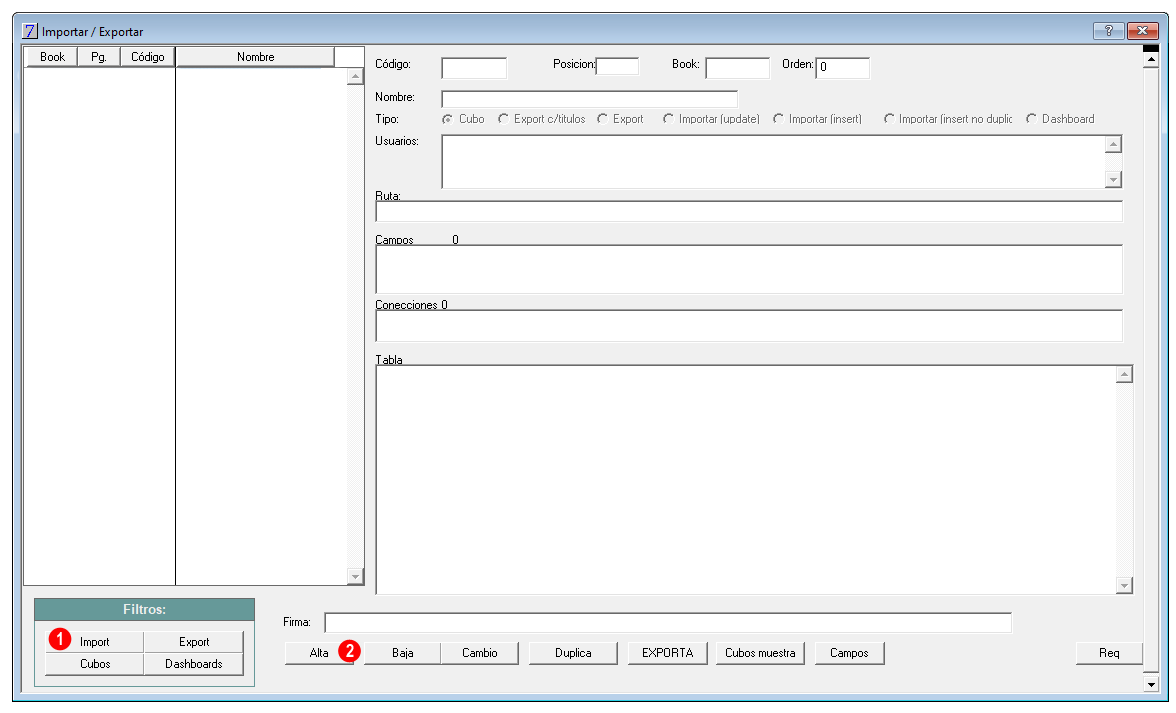Apply the Export filter

click(194, 642)
